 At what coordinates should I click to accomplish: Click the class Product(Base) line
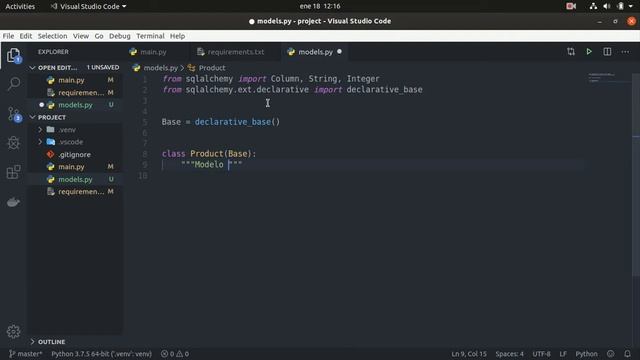(x=209, y=154)
